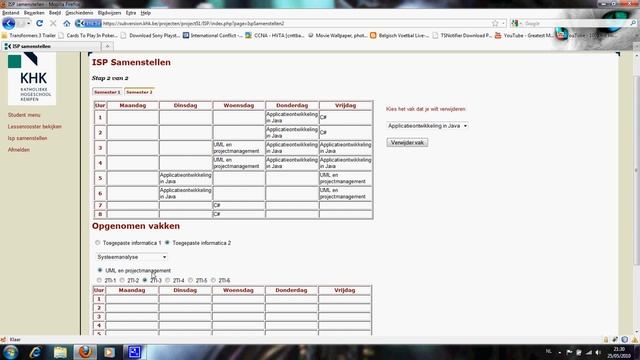This screenshot has width=640, height=360.
Task: Open Bestand menu
Action: tap(11, 13)
